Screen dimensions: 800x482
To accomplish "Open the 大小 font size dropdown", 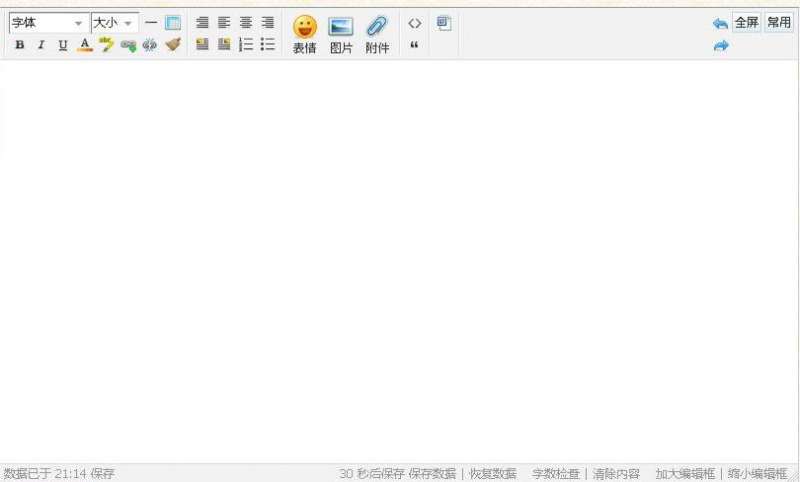I will [113, 22].
